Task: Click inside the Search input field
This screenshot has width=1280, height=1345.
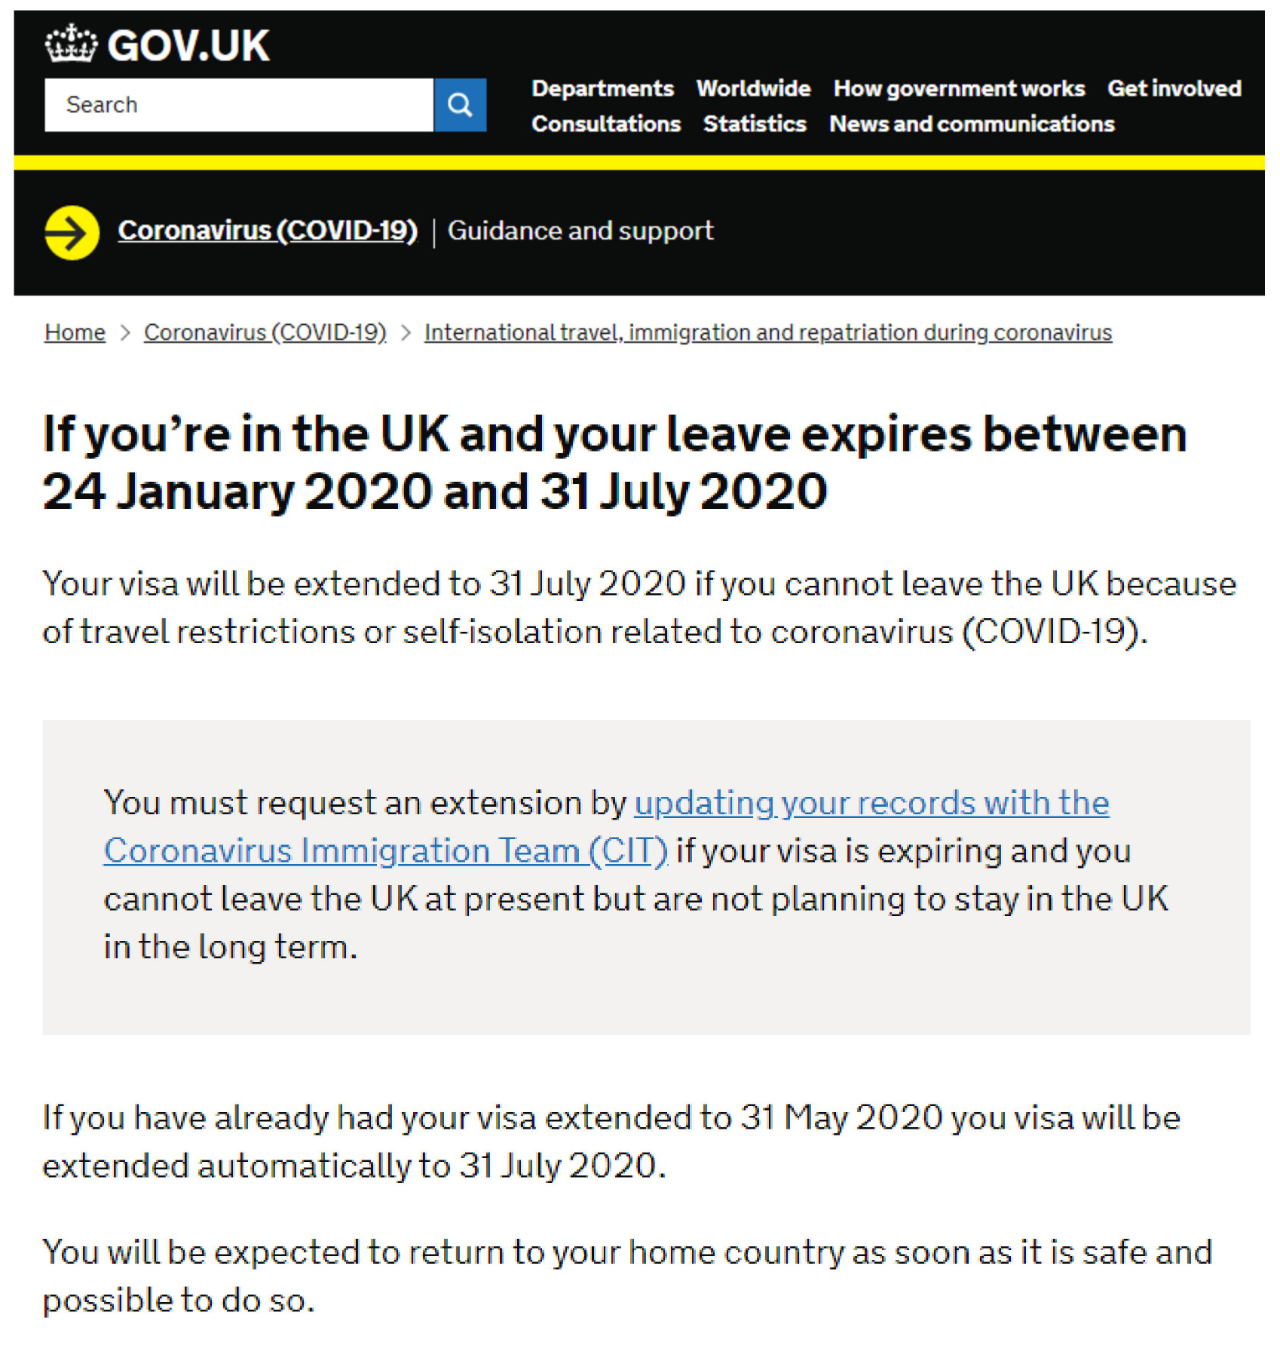Action: coord(238,105)
